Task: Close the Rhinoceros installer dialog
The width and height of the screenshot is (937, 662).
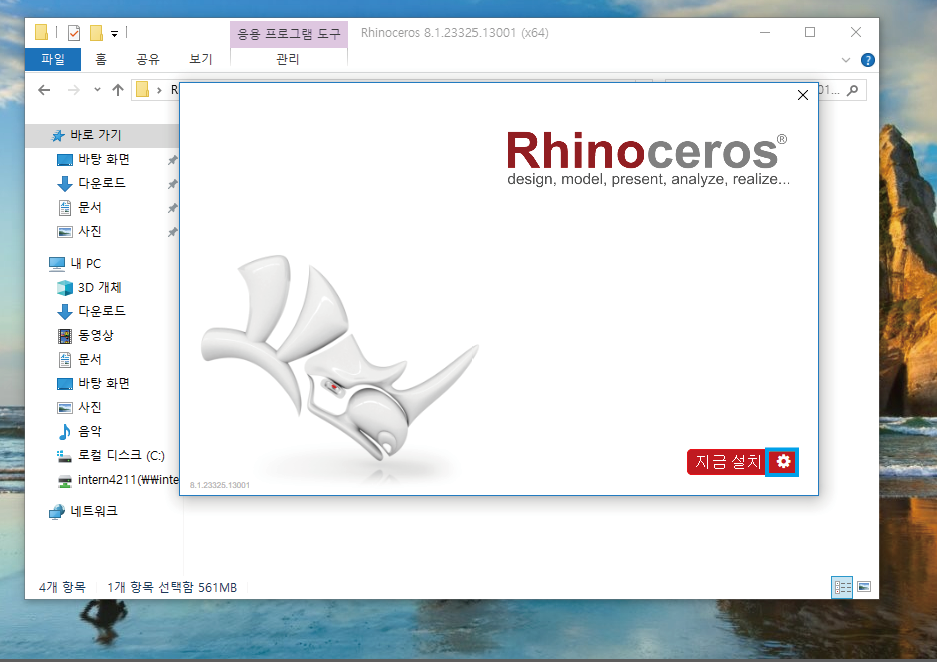Action: 803,95
